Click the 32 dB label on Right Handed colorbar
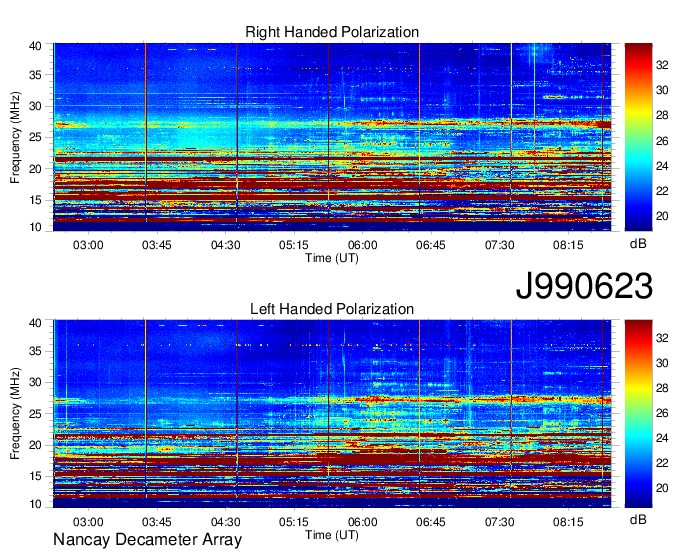 click(662, 65)
